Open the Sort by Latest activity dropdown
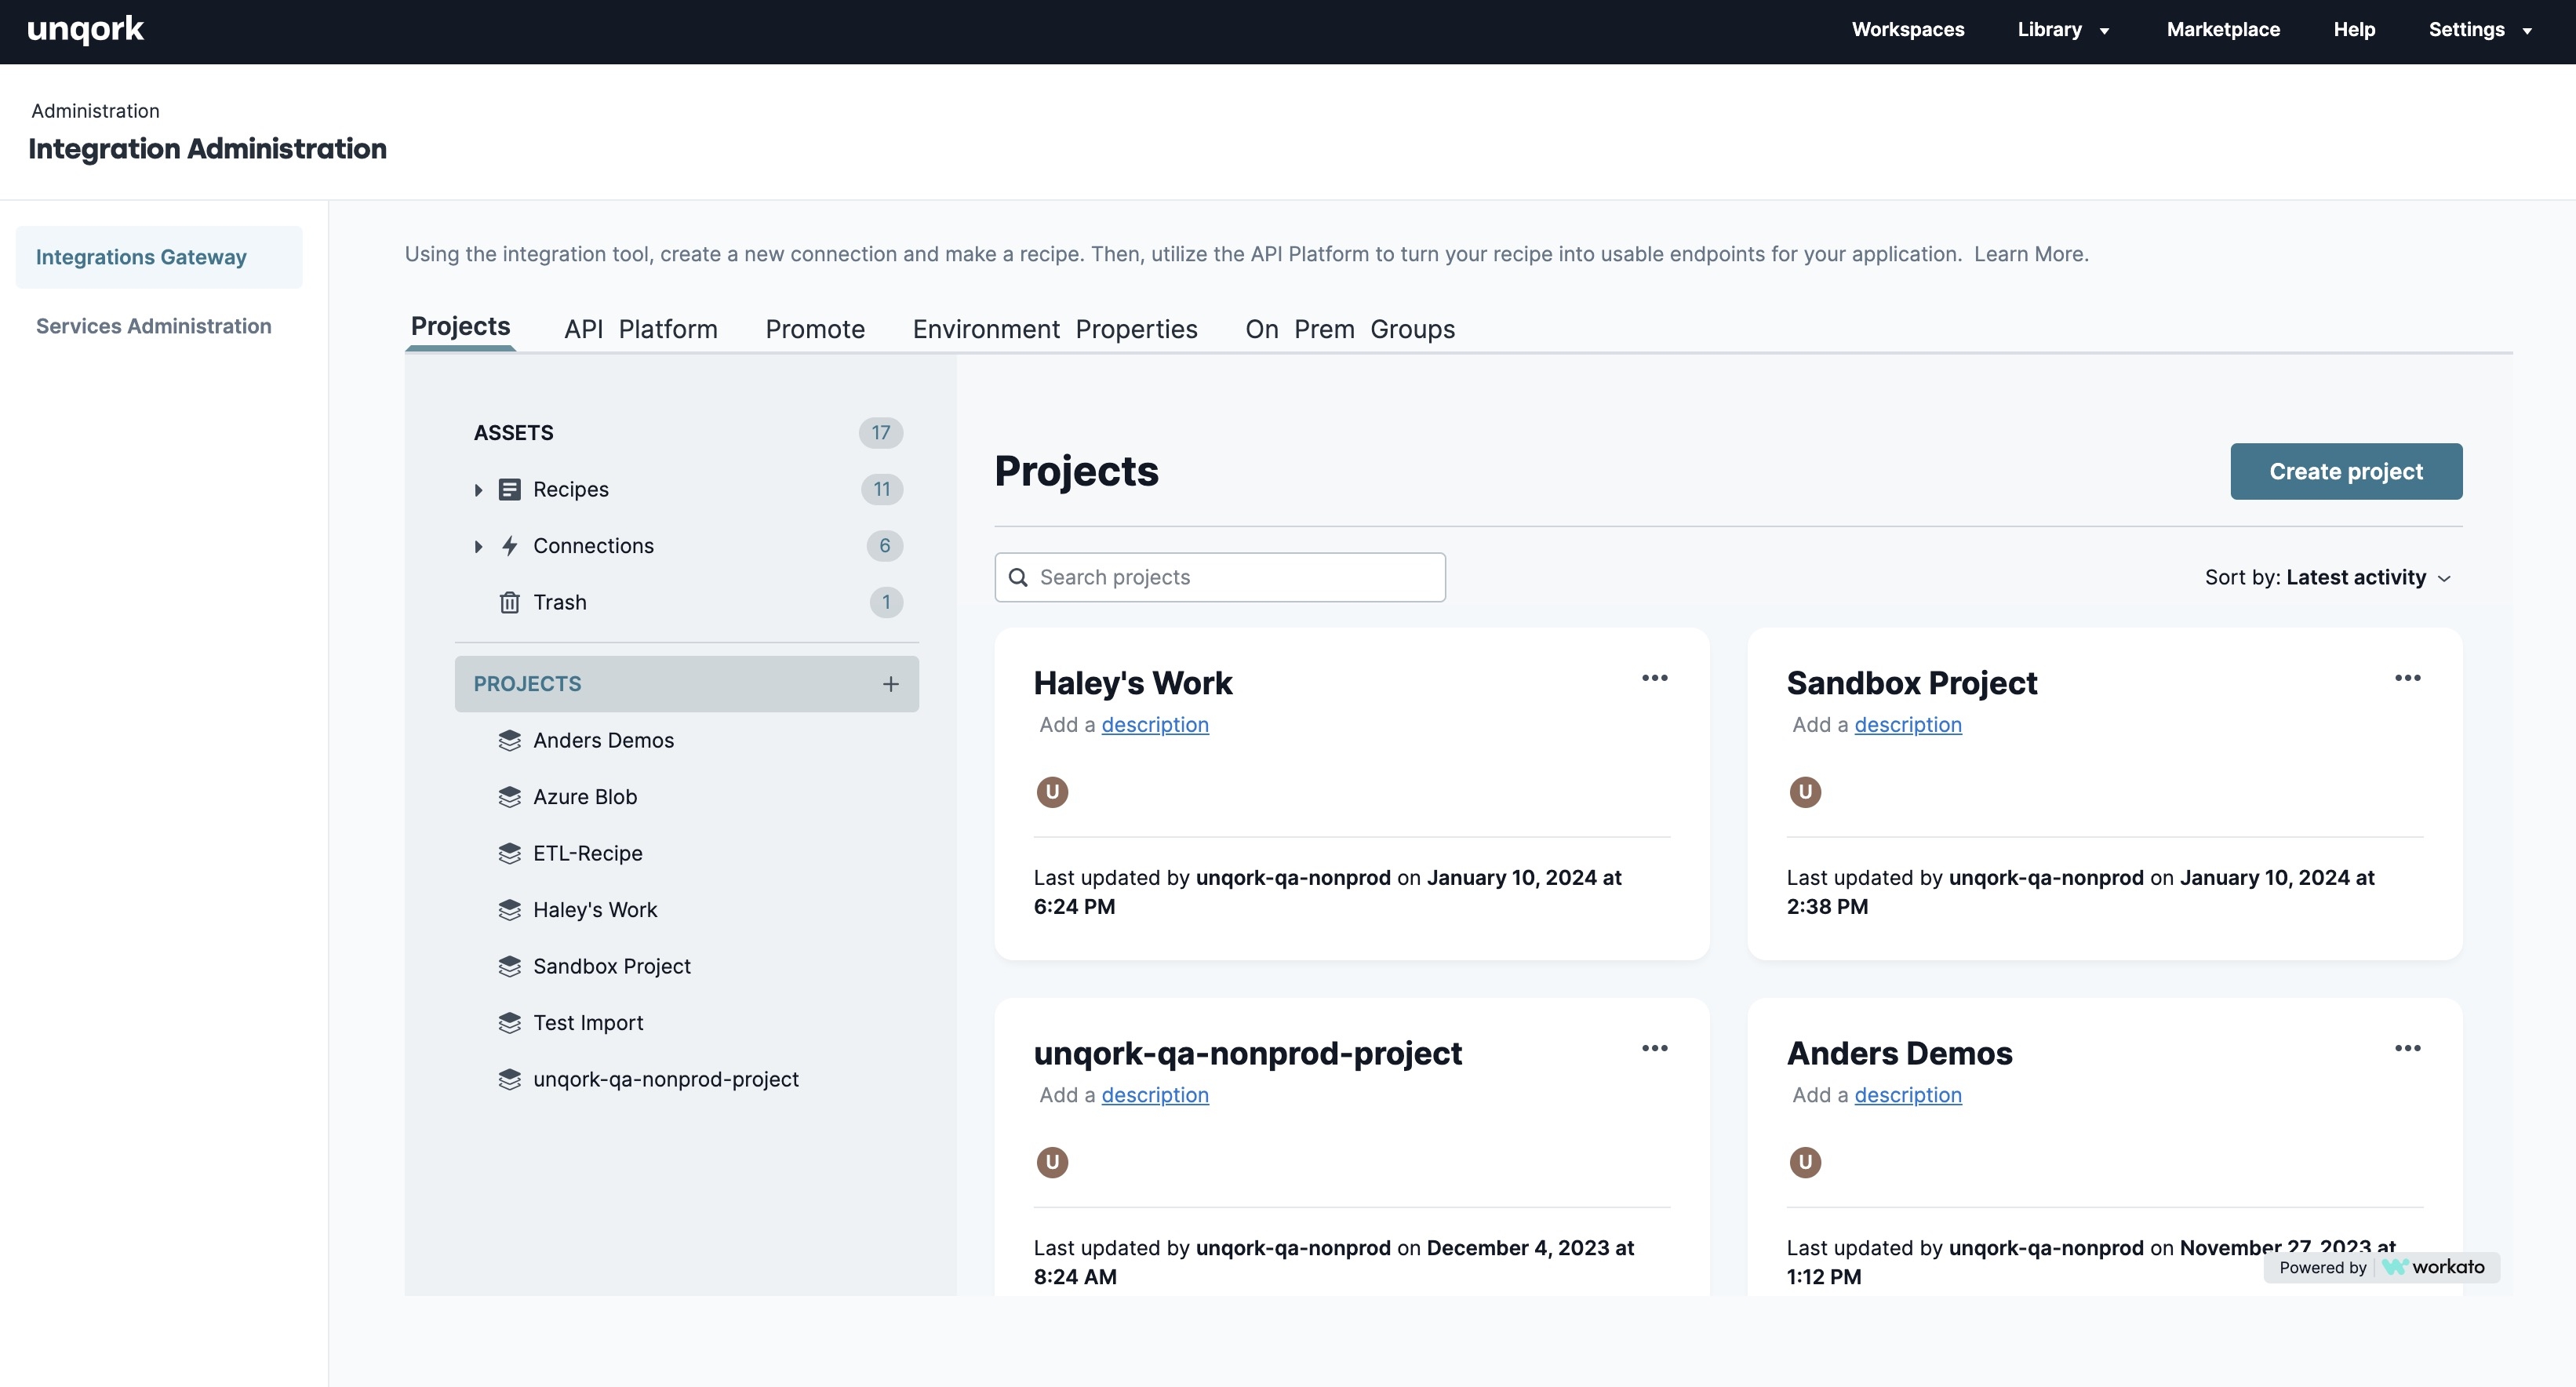 (x=2327, y=578)
